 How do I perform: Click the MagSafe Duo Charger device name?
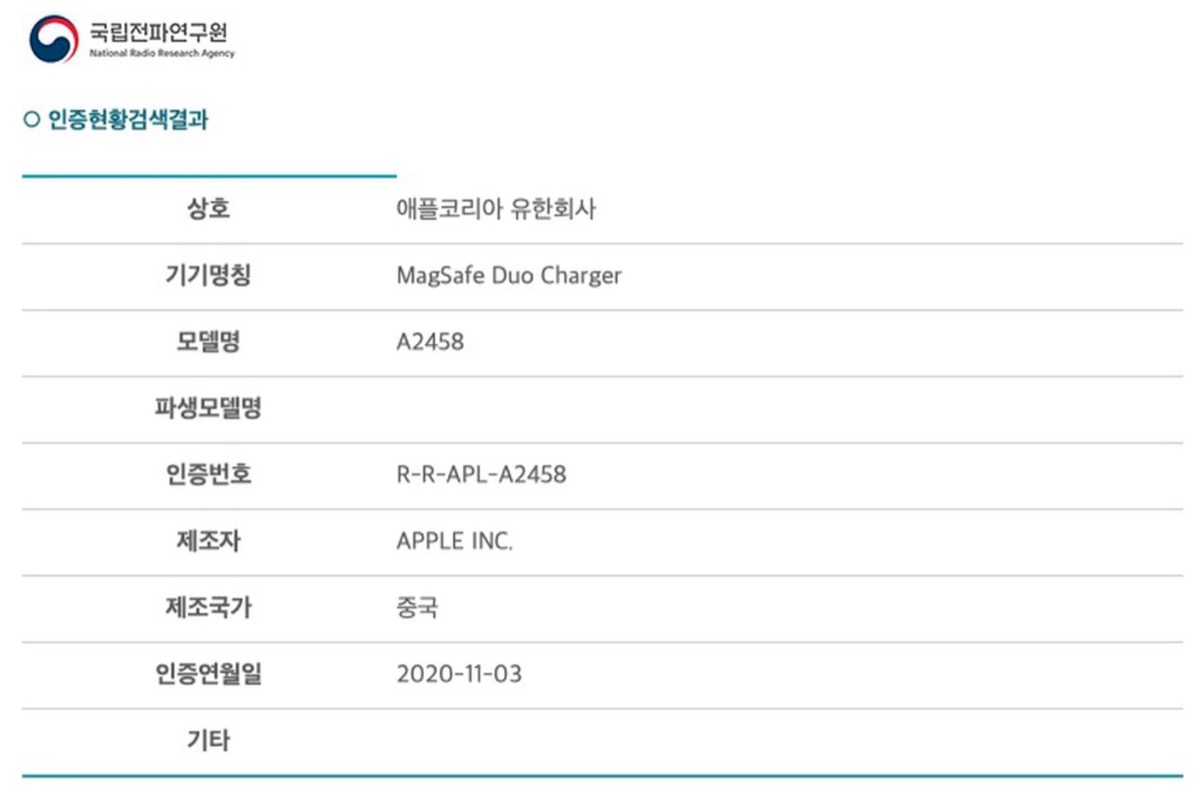[x=509, y=276]
